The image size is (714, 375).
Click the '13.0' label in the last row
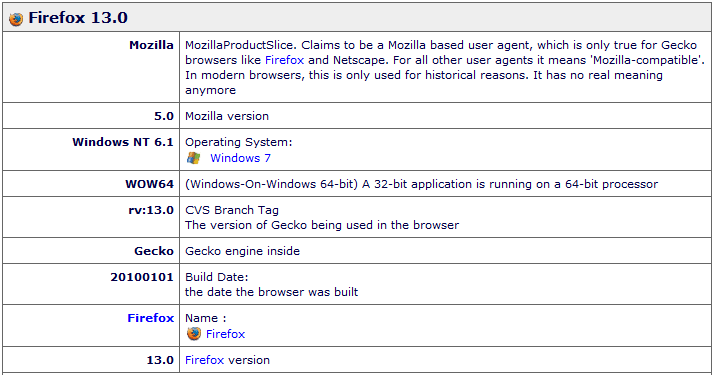(160, 360)
